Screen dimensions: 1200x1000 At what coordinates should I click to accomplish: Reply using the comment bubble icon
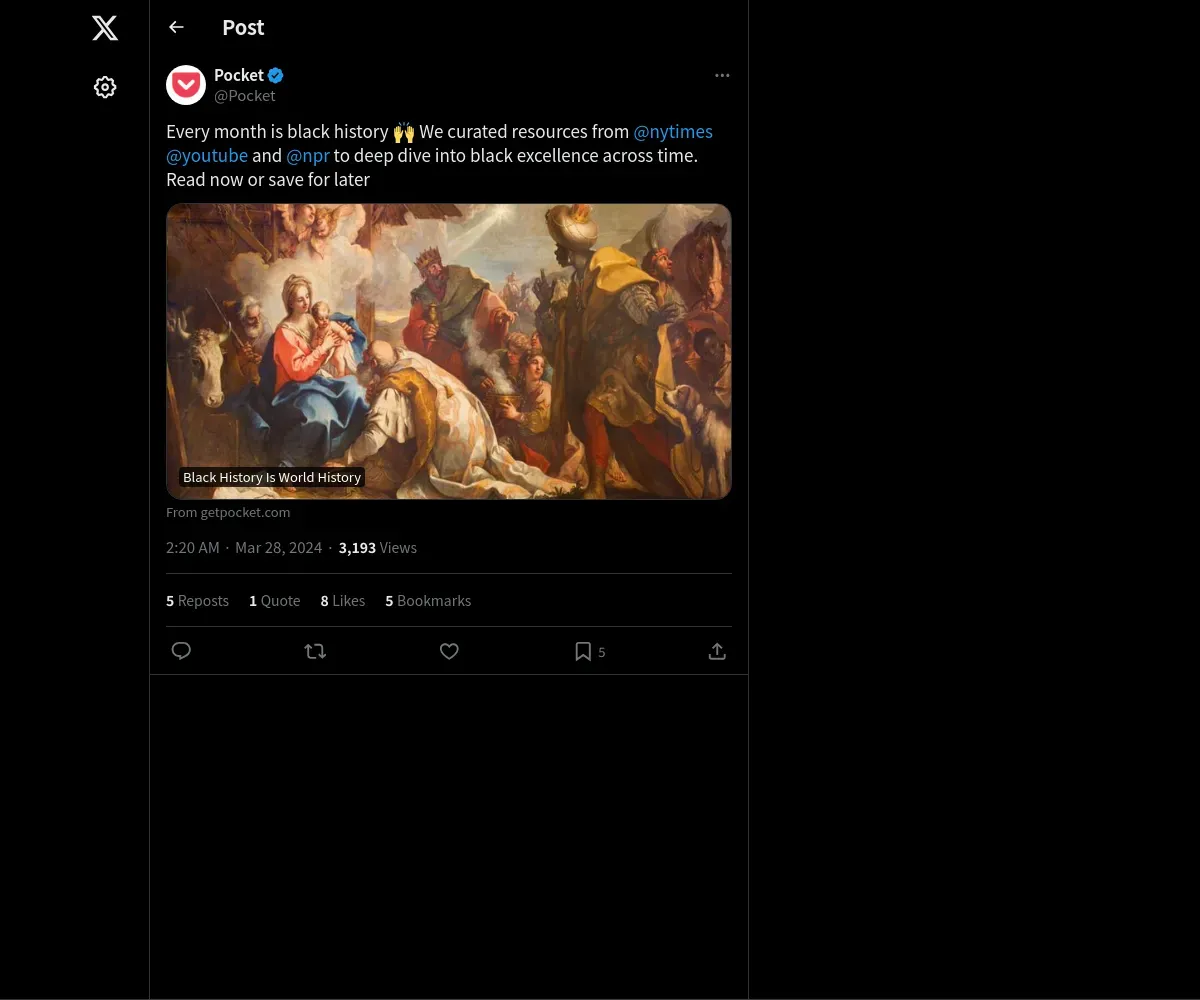pos(181,651)
